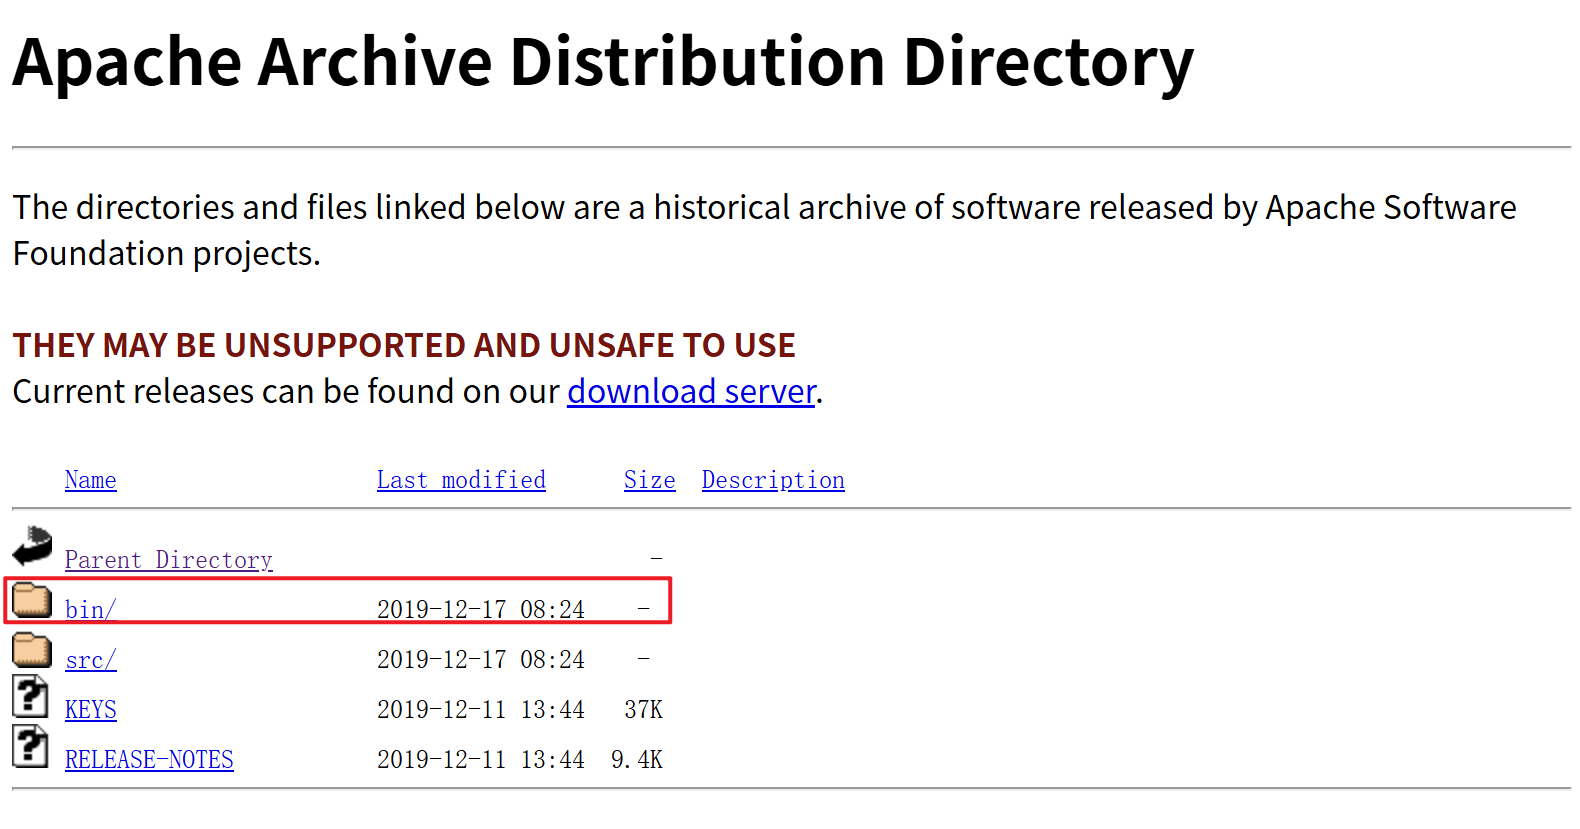Click the THEY MAY BE UNSUPPORTED warning text
The height and width of the screenshot is (829, 1580).
[x=404, y=345]
